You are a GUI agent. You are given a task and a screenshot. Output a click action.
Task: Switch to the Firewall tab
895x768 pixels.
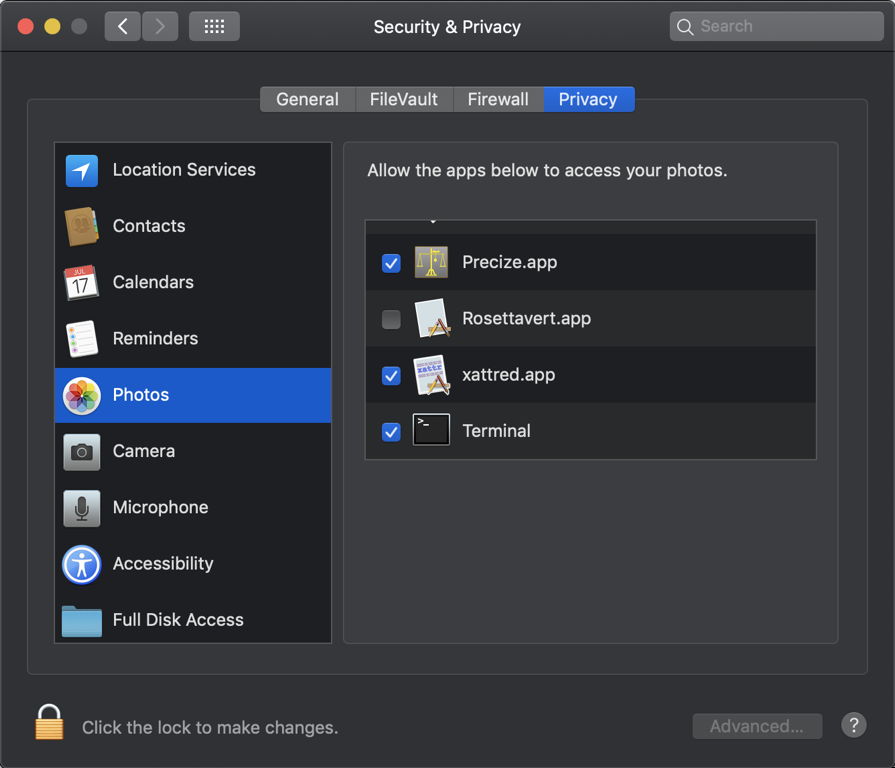pyautogui.click(x=498, y=99)
